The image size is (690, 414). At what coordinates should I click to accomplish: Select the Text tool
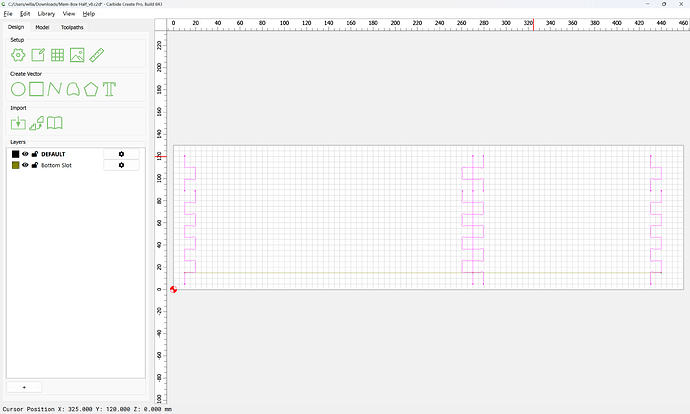point(109,89)
